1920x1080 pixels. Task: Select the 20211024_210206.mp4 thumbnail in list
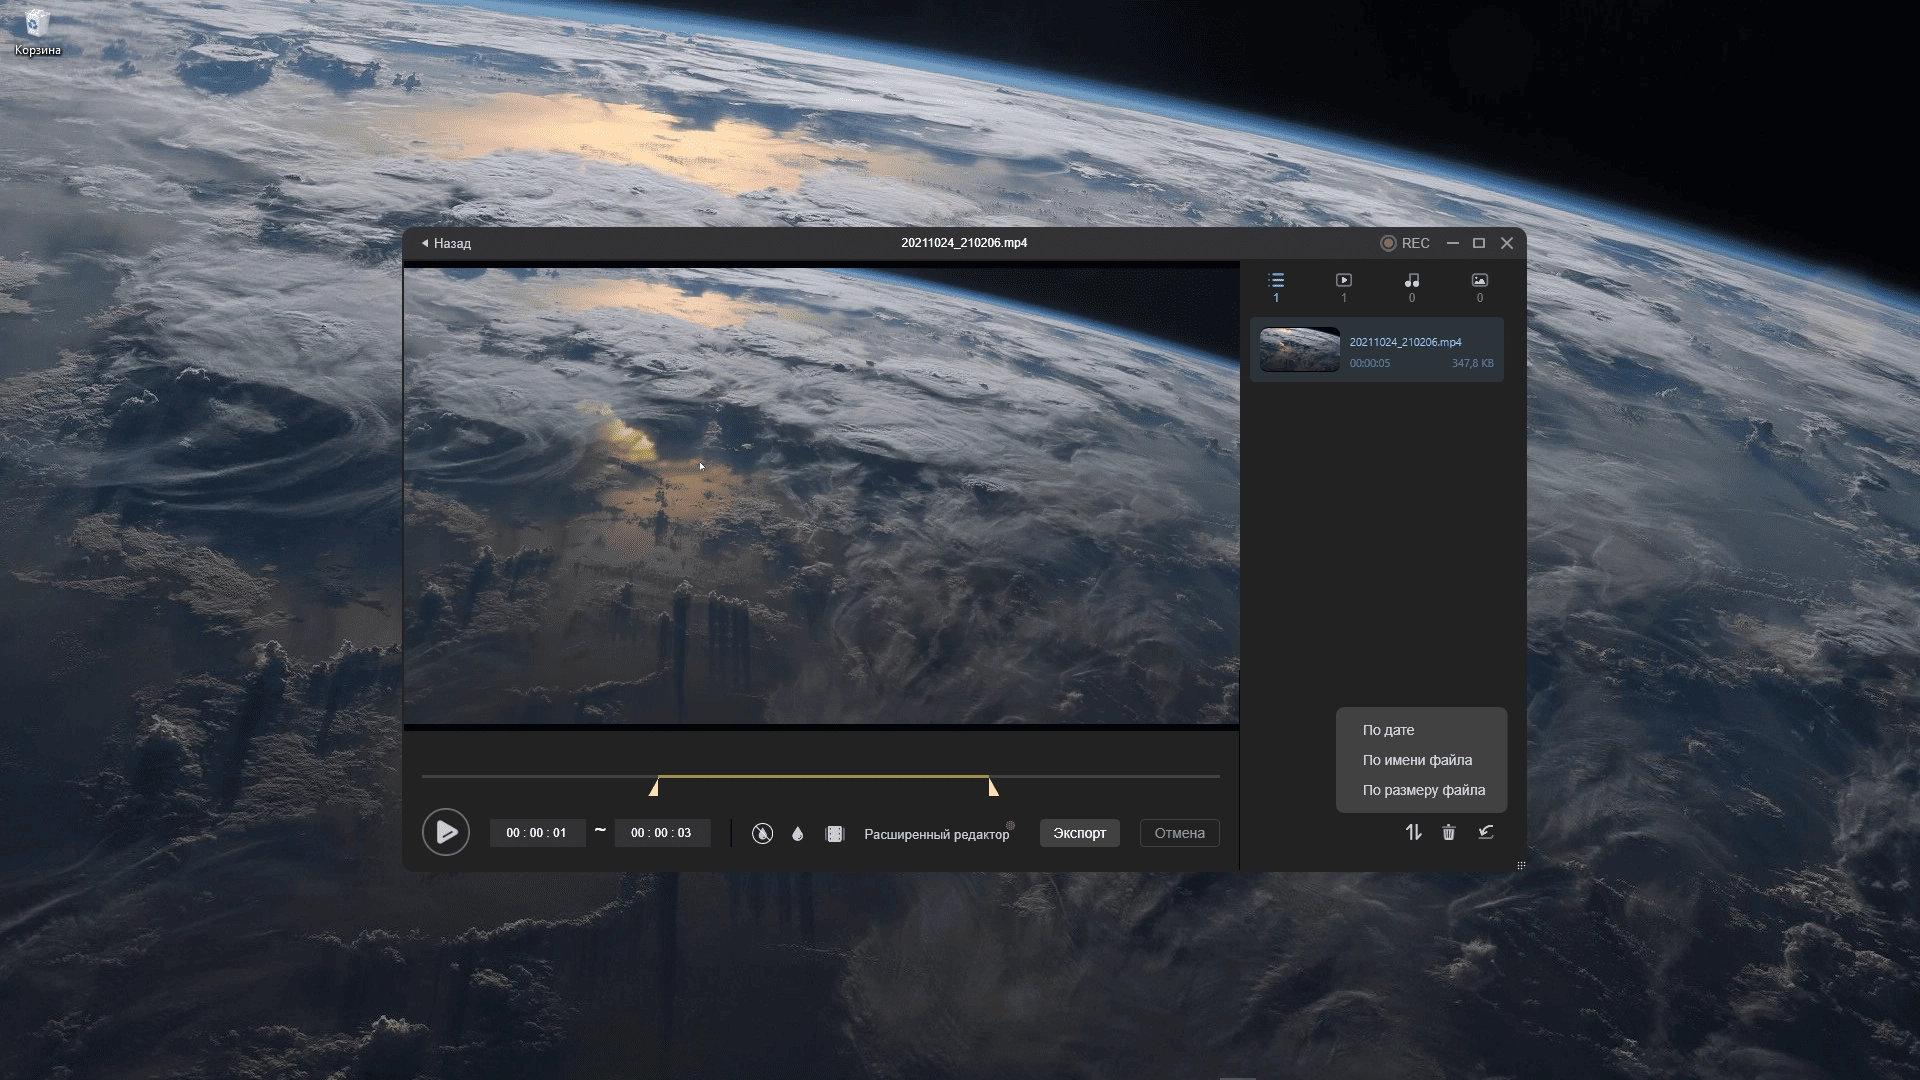click(x=1299, y=350)
